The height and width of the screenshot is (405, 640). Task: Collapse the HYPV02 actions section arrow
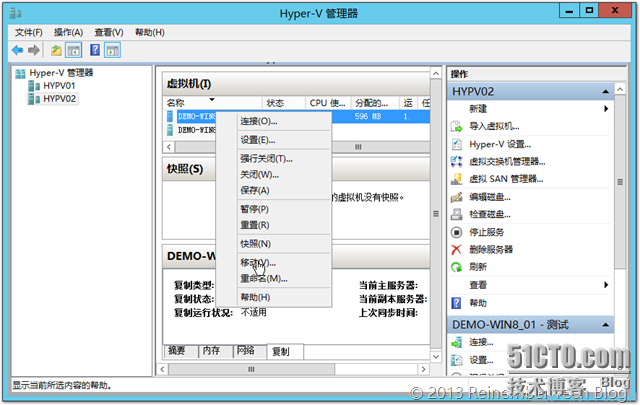point(606,92)
